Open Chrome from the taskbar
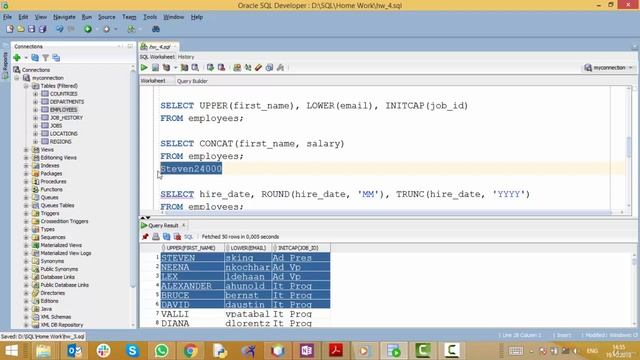Screen dimensions: 640x360 190,350
